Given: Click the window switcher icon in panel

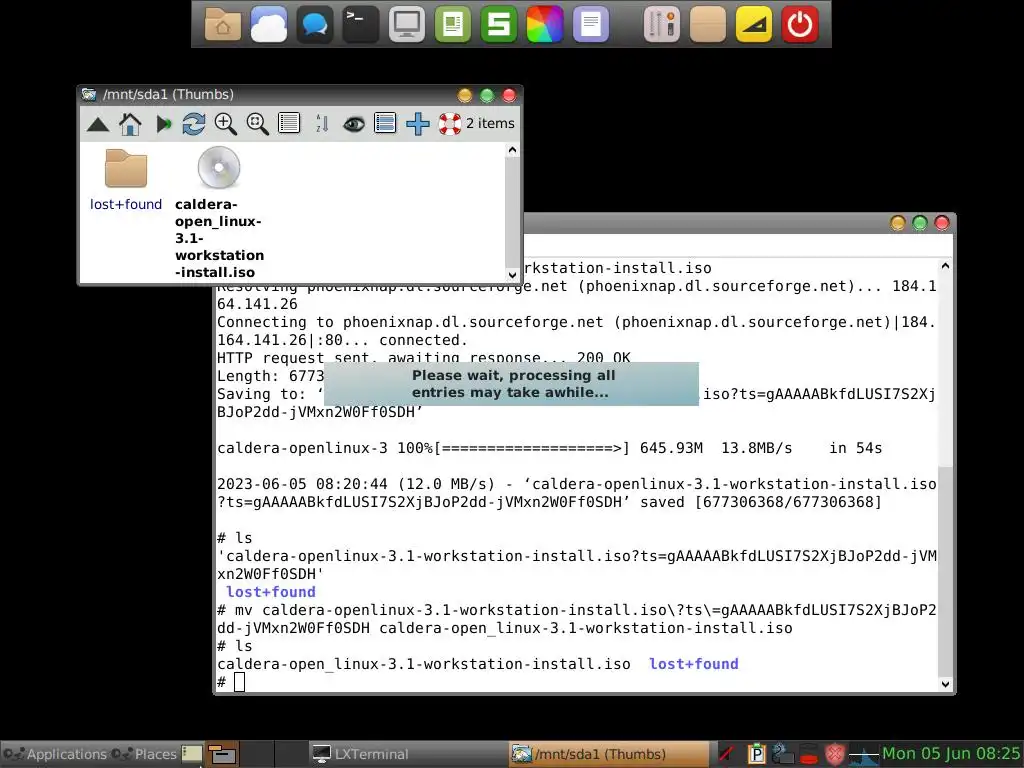Looking at the screenshot, I should (222, 754).
